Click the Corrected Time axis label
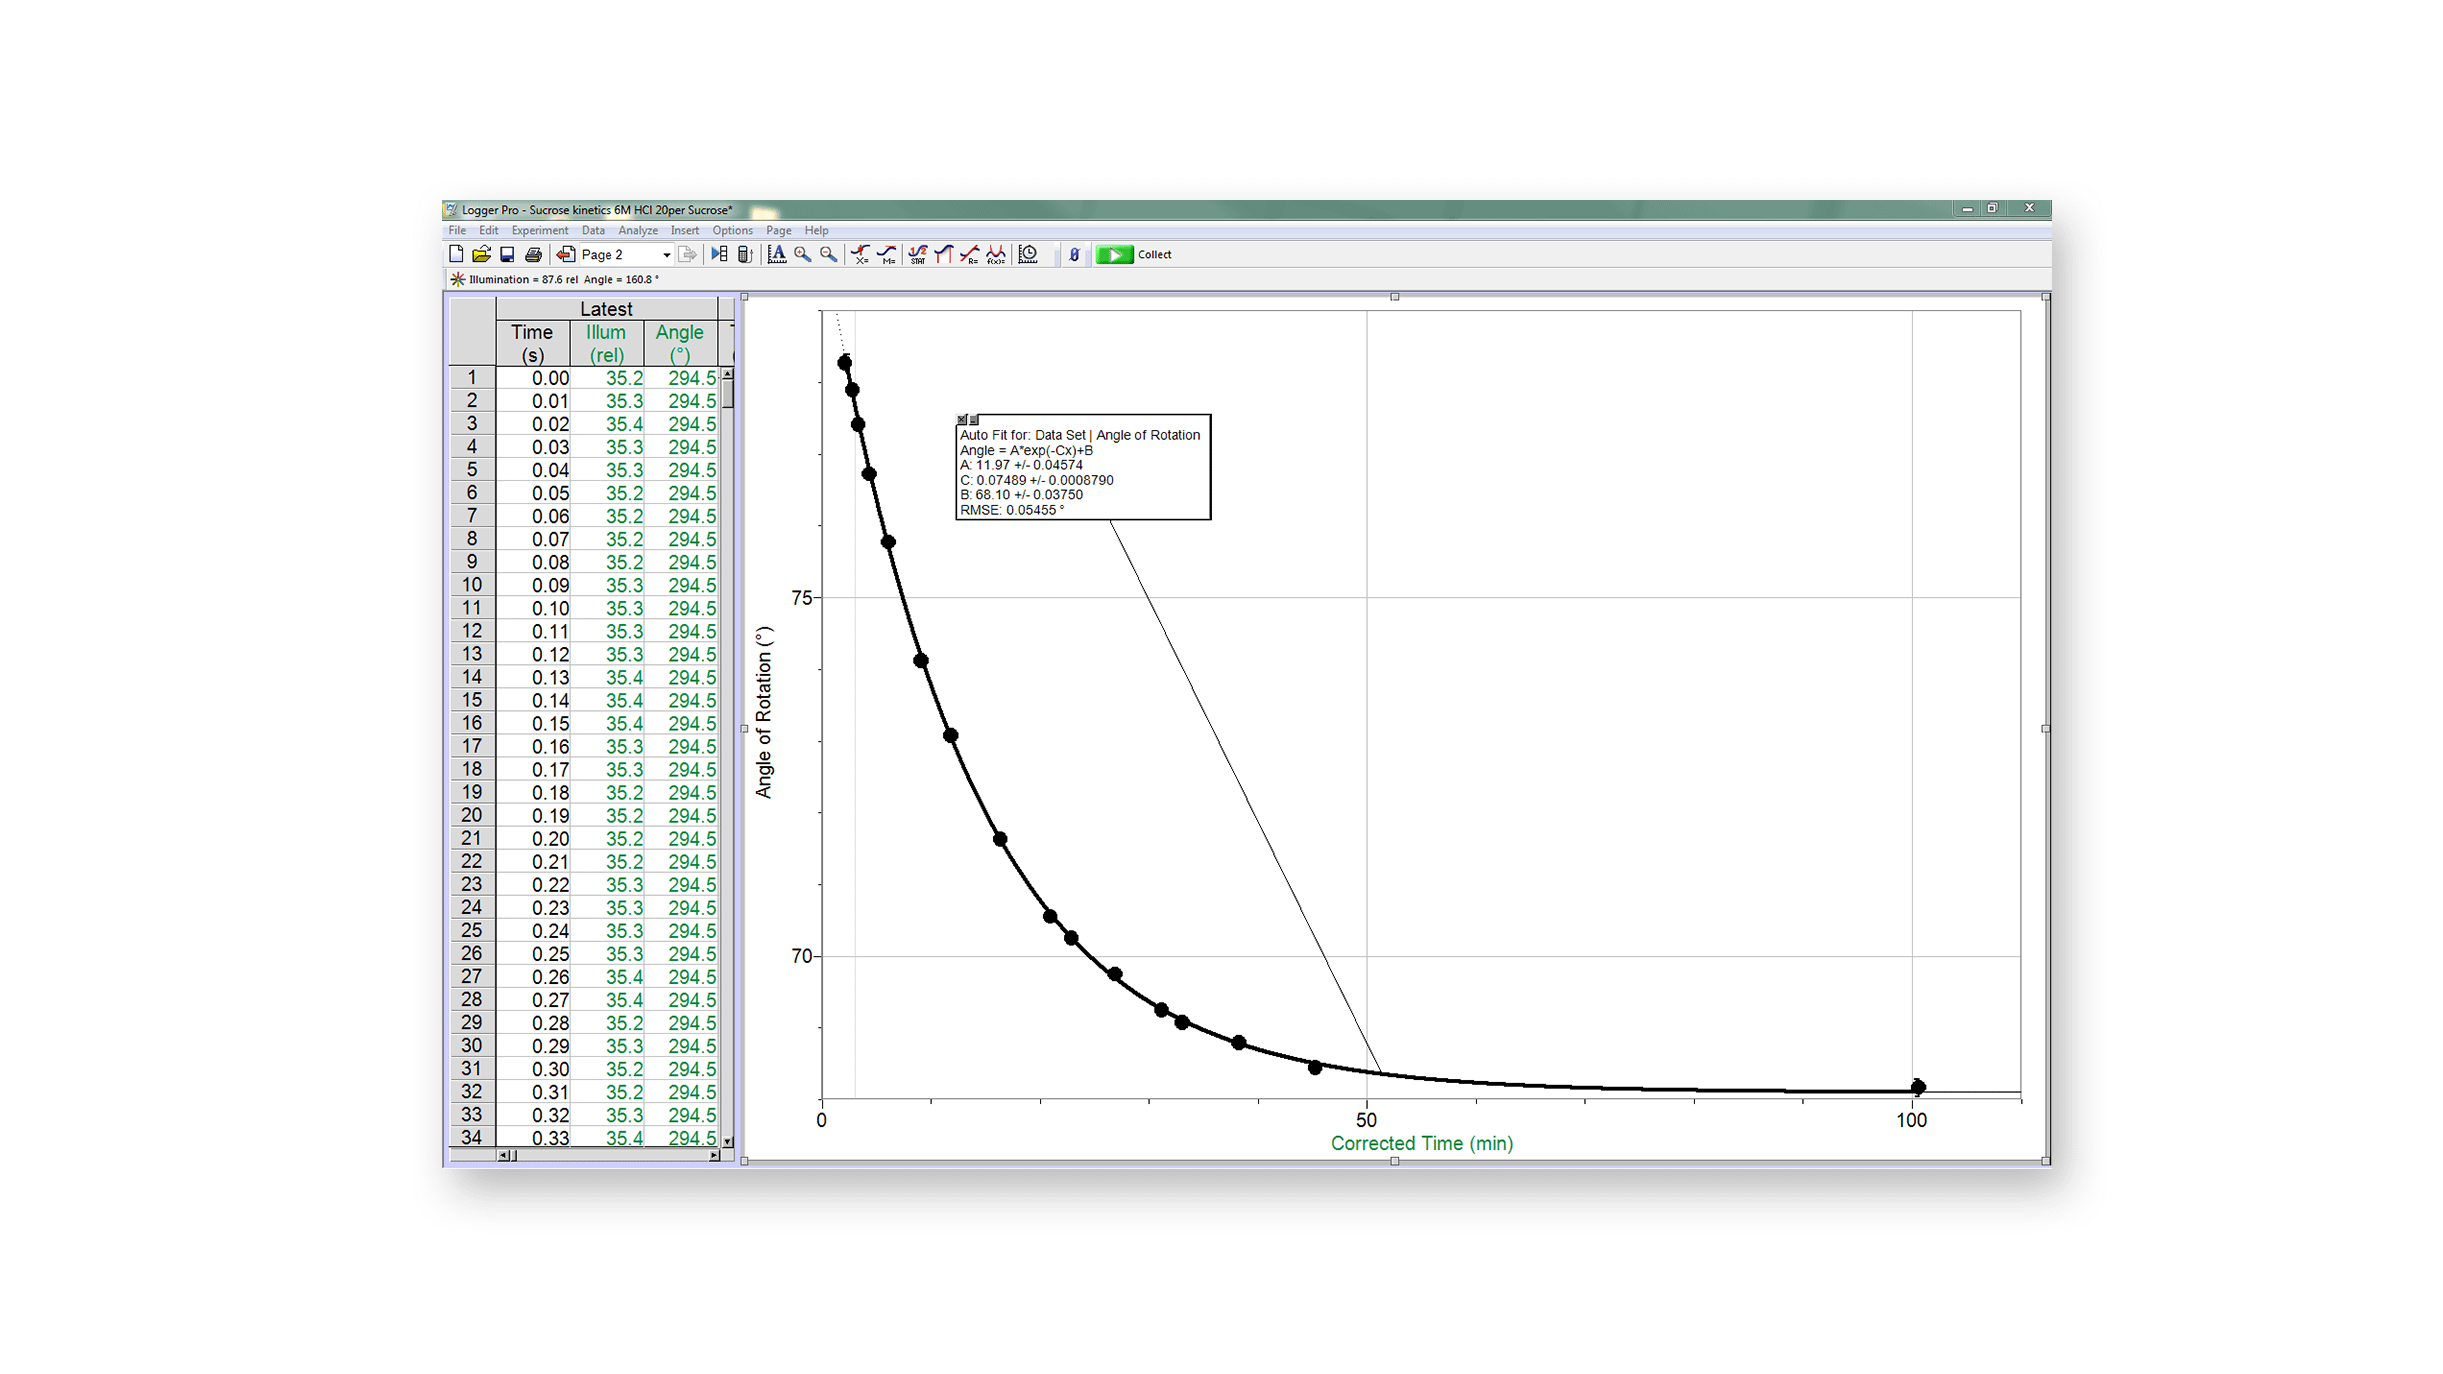Screen dimensions: 2443x1374 click(1421, 1143)
